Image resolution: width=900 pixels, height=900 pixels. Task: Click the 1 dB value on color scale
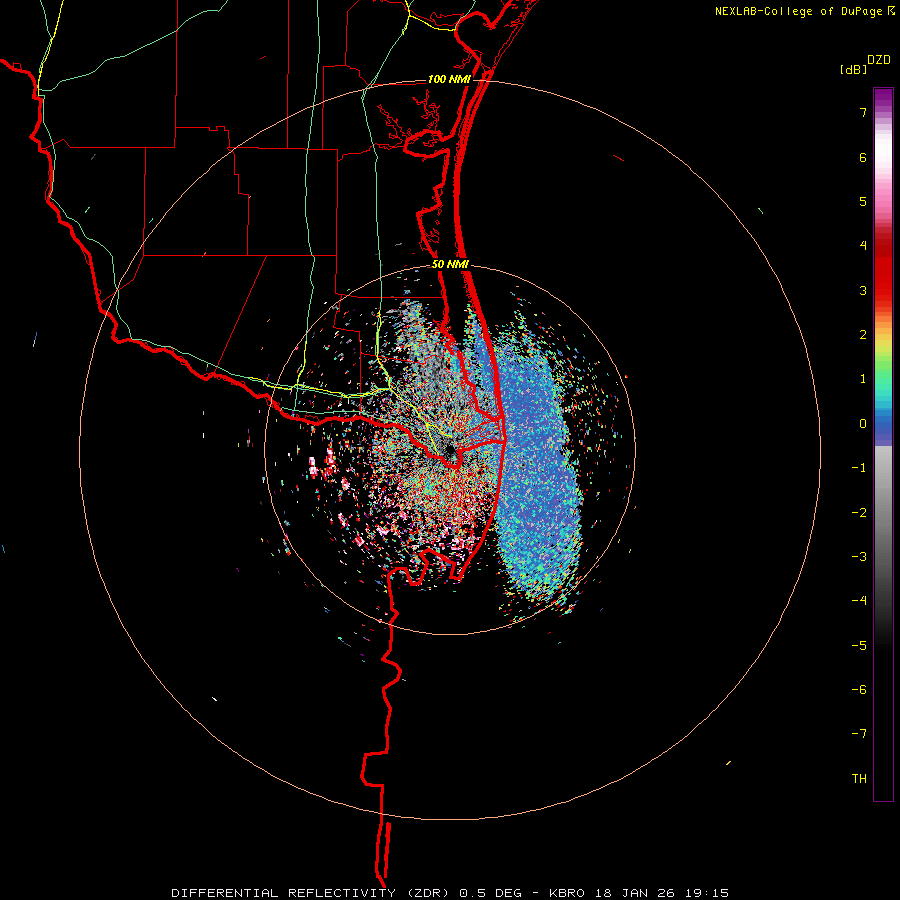point(863,379)
